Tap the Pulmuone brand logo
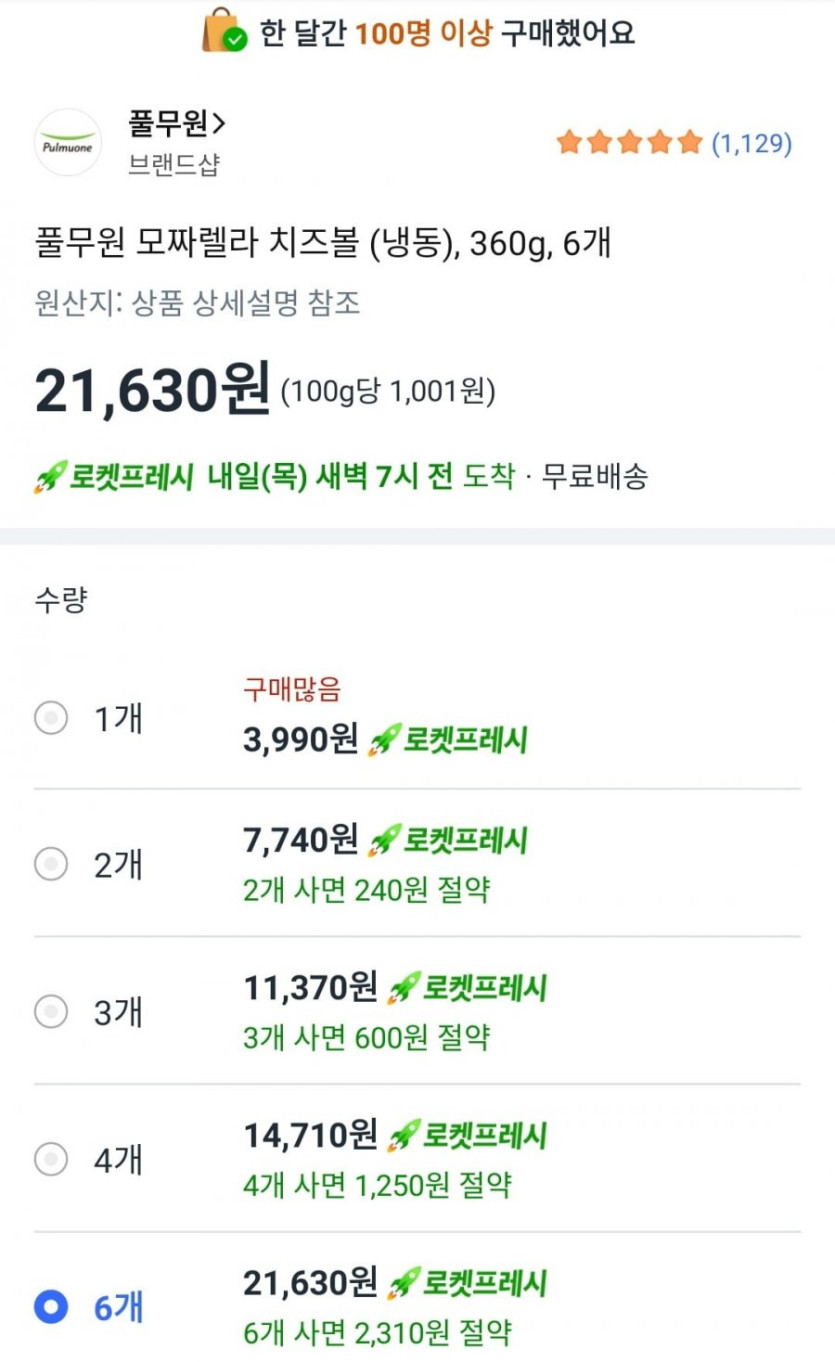Screen dimensions: 835x1362 [68, 143]
